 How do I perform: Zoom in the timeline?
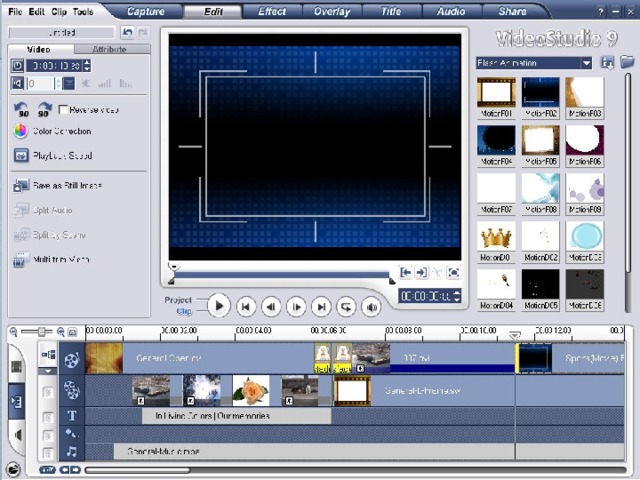pos(60,332)
